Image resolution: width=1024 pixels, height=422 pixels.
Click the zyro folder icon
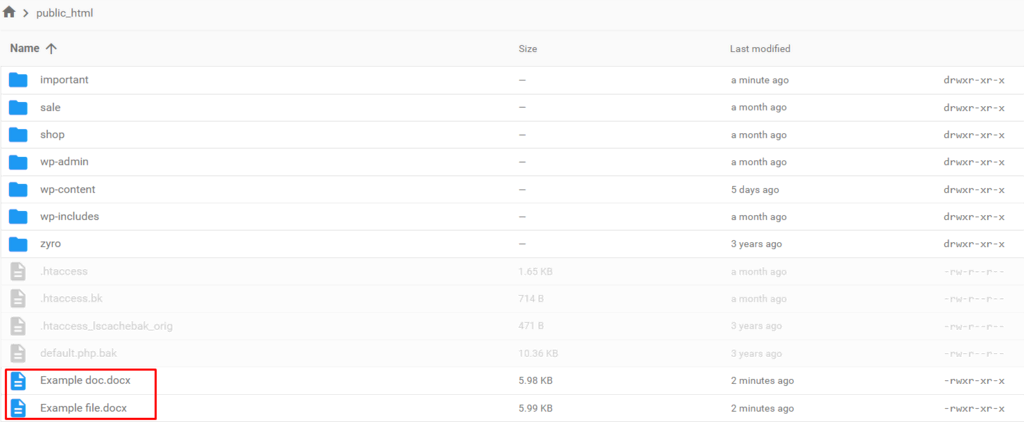point(18,243)
